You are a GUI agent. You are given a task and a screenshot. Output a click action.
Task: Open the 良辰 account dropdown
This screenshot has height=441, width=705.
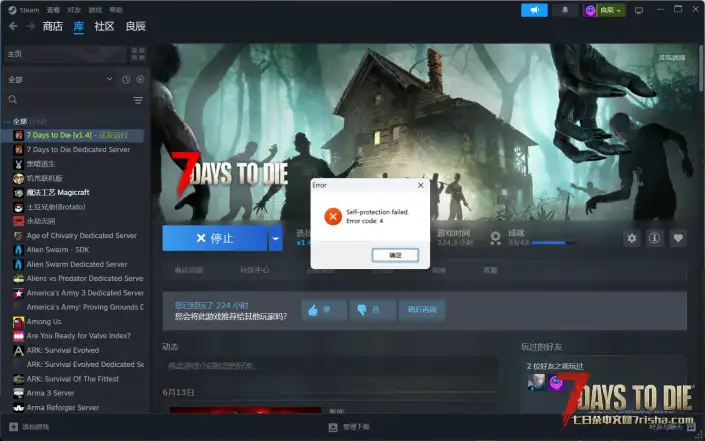604,10
